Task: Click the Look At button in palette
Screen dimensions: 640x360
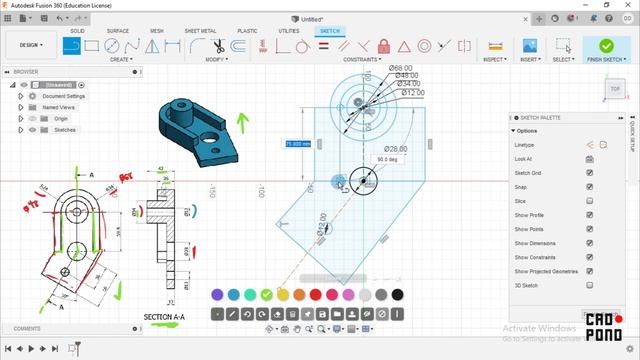Action: pos(589,159)
